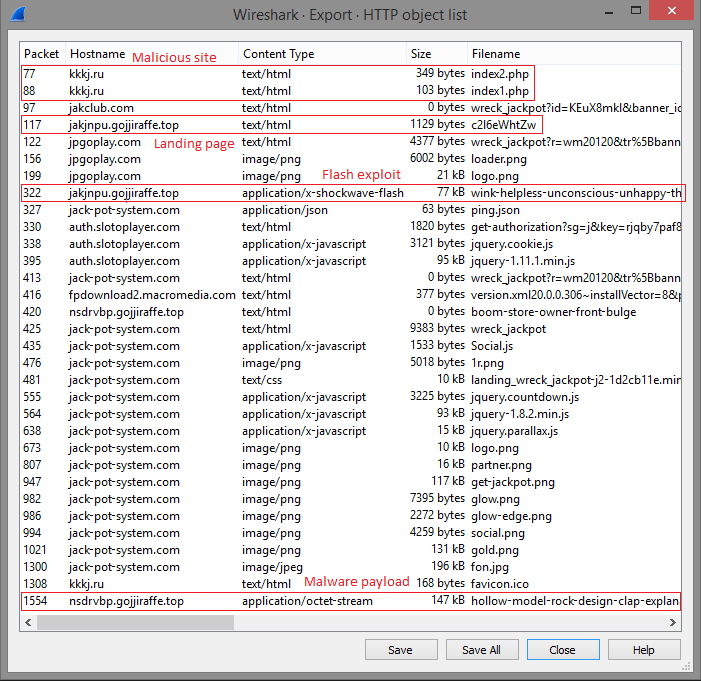
Task: Click the Close button at the bottom
Action: point(562,650)
